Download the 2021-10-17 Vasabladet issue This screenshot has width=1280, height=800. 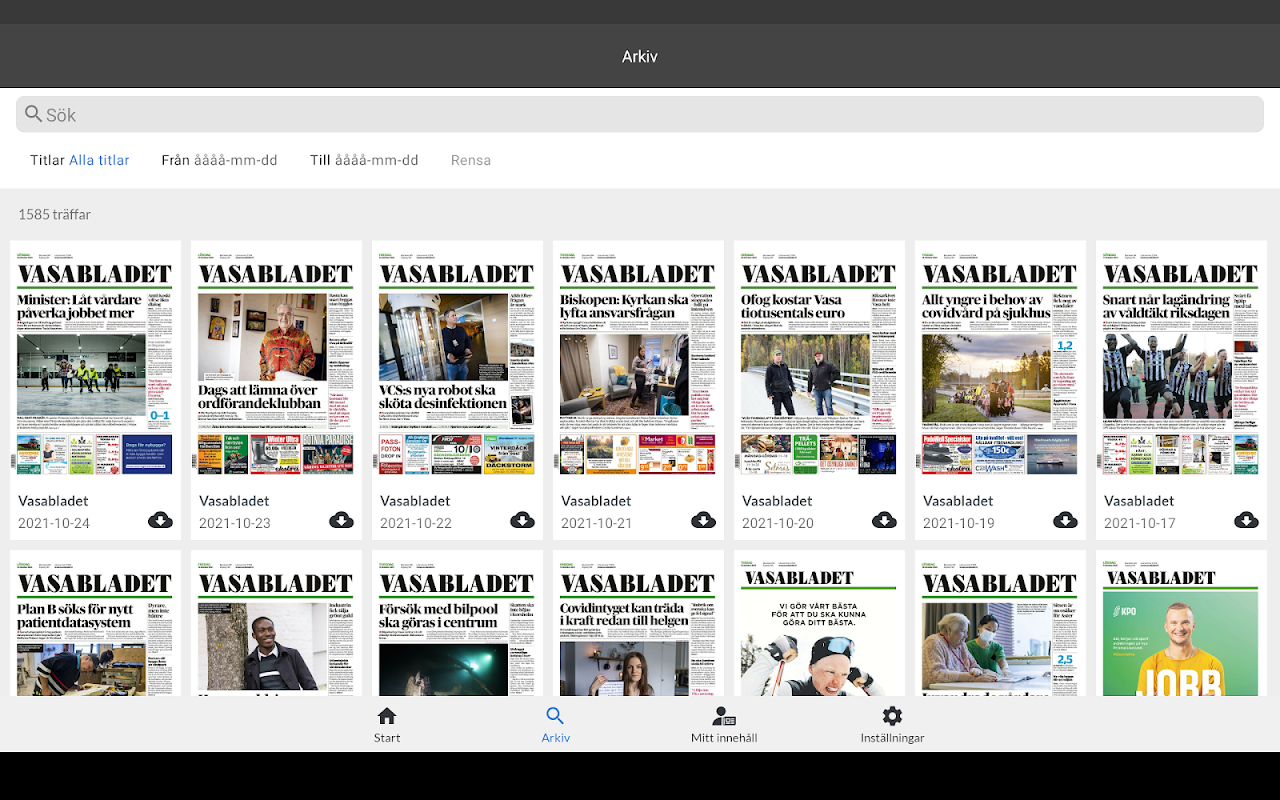(1246, 520)
